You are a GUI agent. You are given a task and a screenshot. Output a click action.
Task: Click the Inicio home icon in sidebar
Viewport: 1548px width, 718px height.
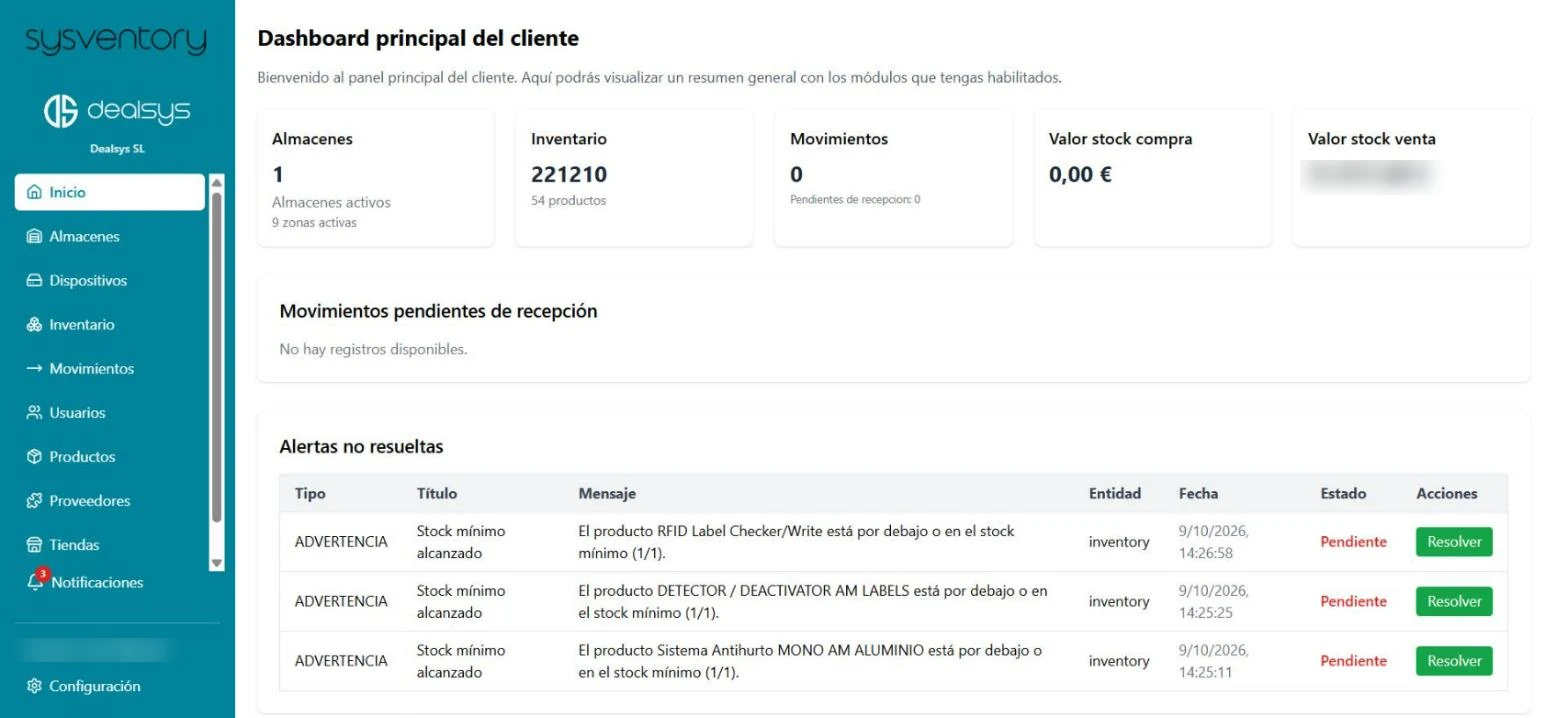tap(34, 192)
